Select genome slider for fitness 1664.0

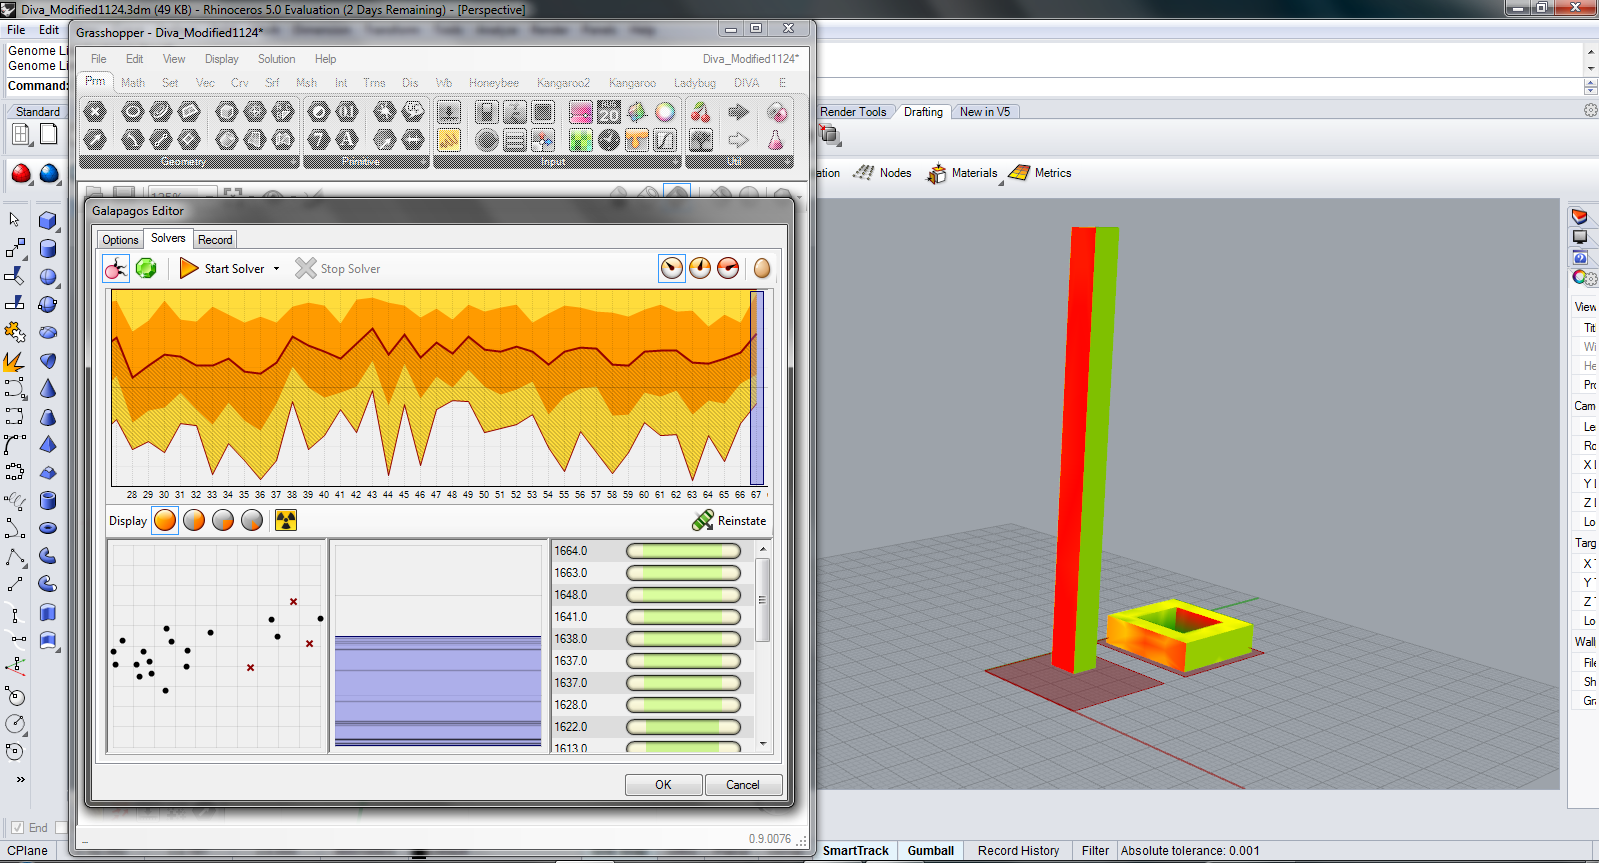click(x=683, y=551)
